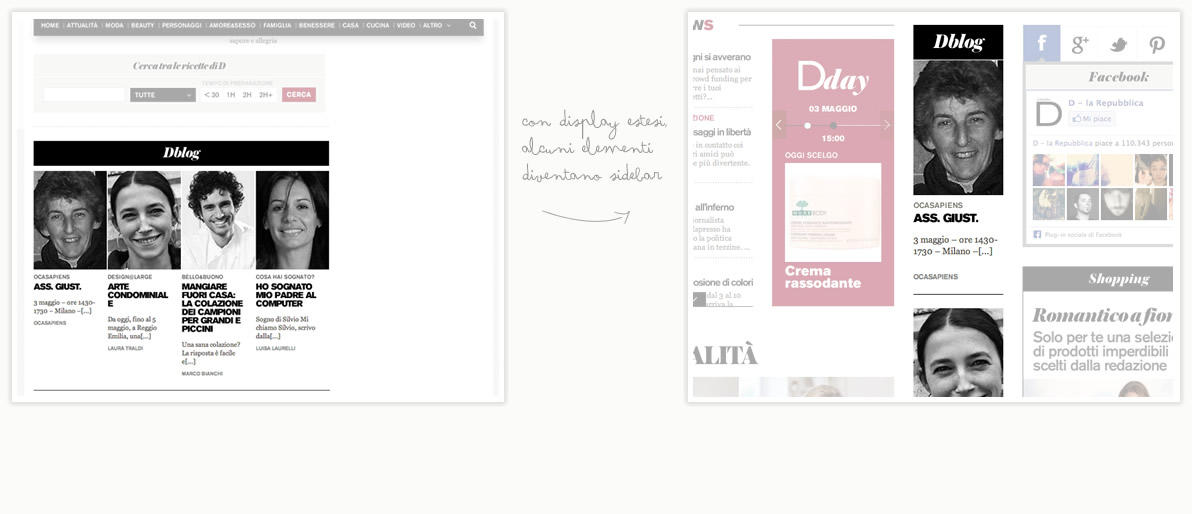The image size is (1192, 514).
Task: Expand the 'ALTRO' navigation menu
Action: click(x=436, y=25)
